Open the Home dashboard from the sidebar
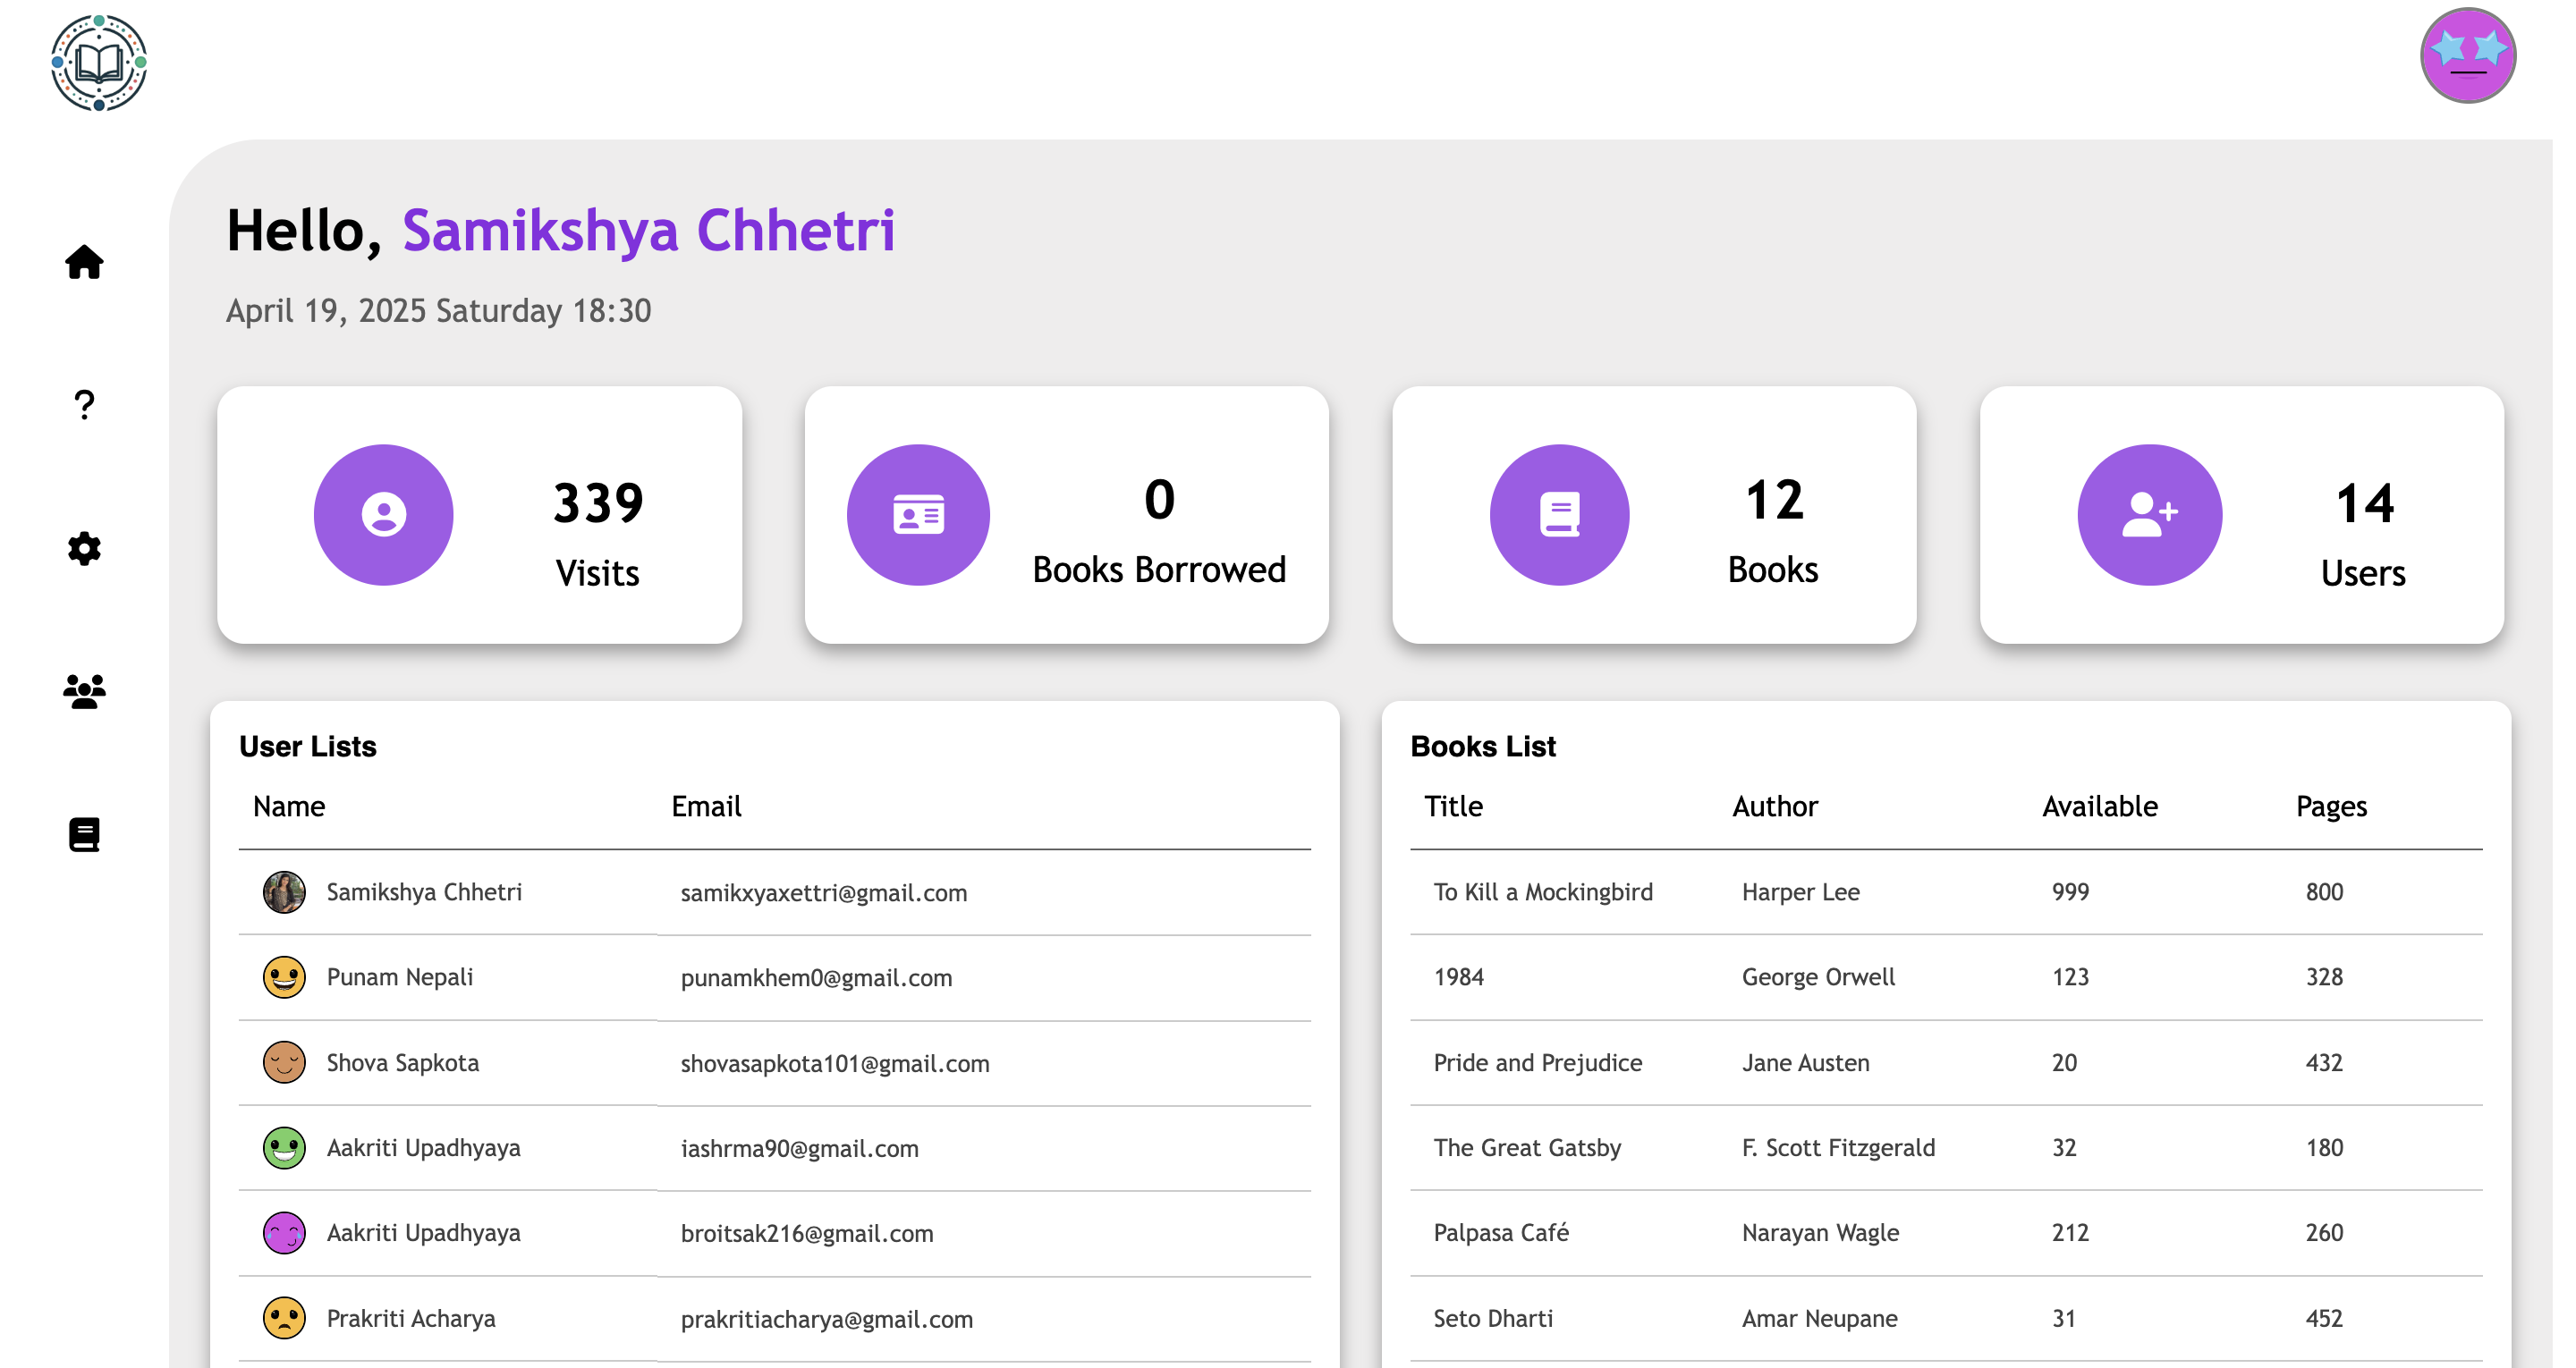The height and width of the screenshot is (1368, 2576). tap(84, 263)
